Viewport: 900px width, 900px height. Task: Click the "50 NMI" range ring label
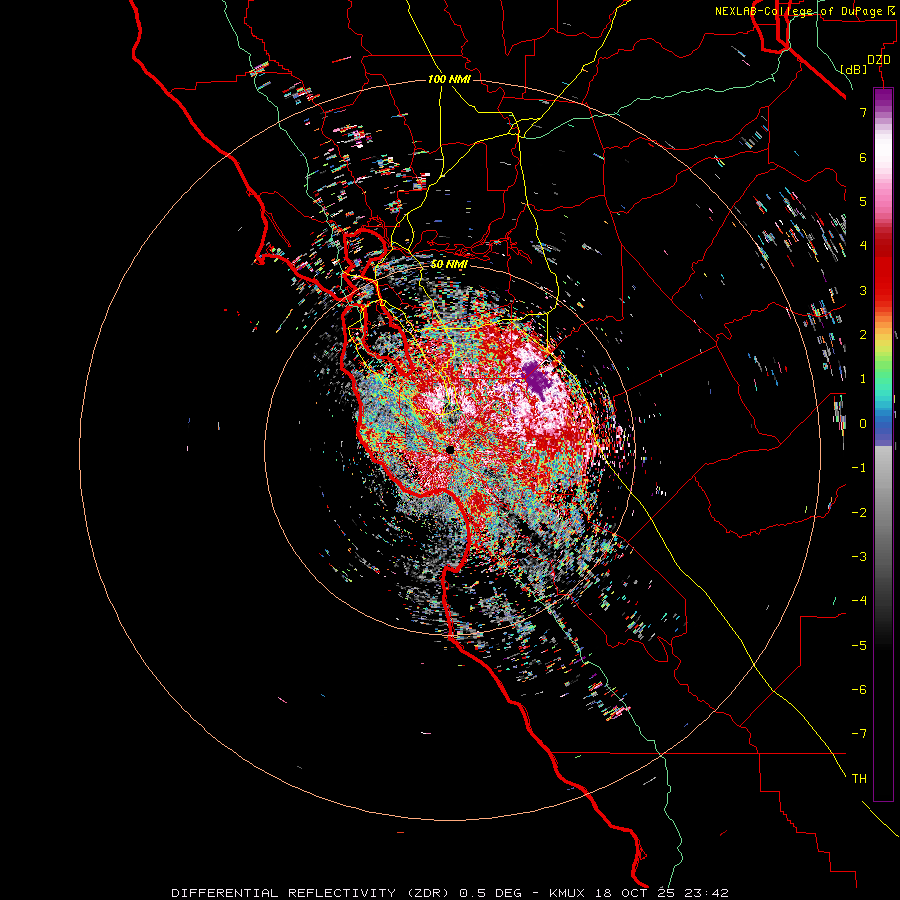coord(449,265)
